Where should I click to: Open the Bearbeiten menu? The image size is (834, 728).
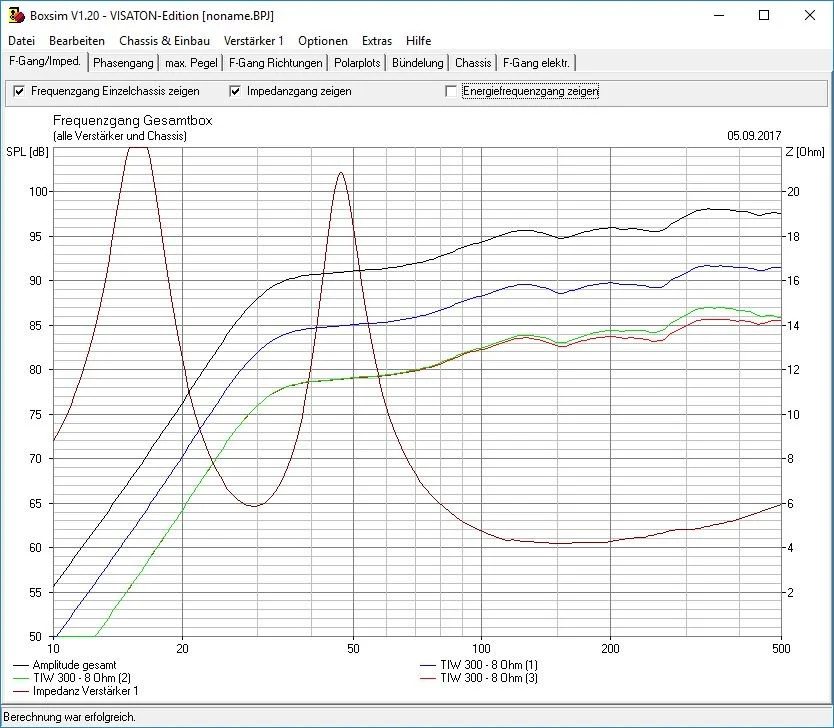pyautogui.click(x=77, y=41)
